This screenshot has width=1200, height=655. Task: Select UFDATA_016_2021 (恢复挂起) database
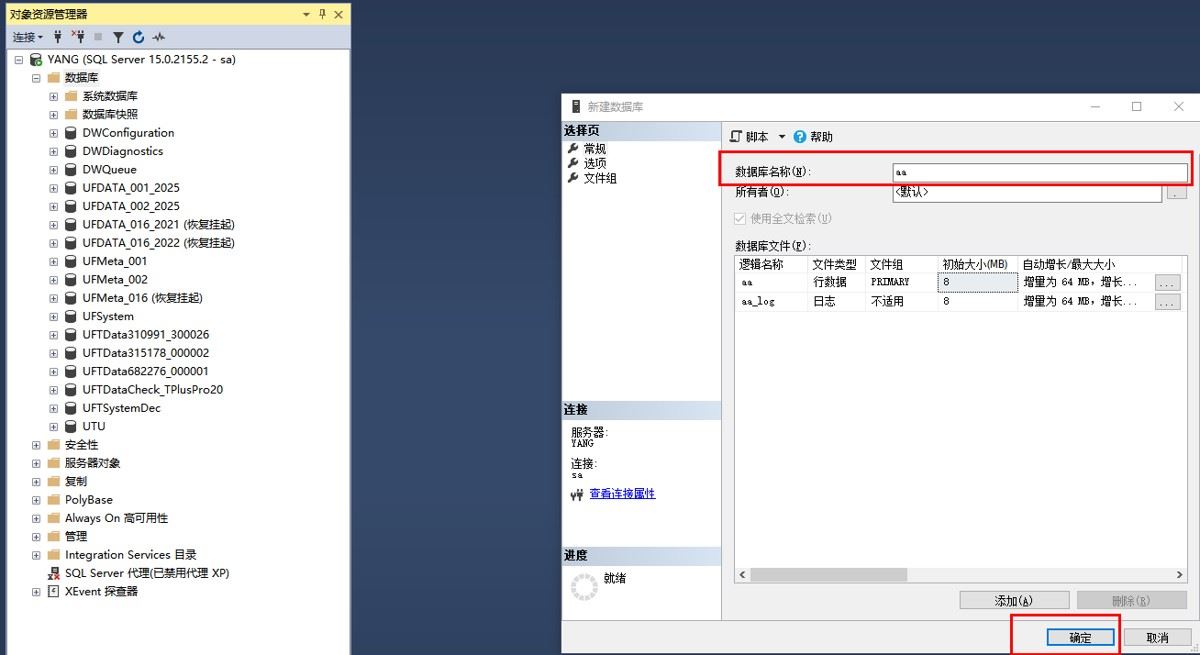tap(158, 224)
